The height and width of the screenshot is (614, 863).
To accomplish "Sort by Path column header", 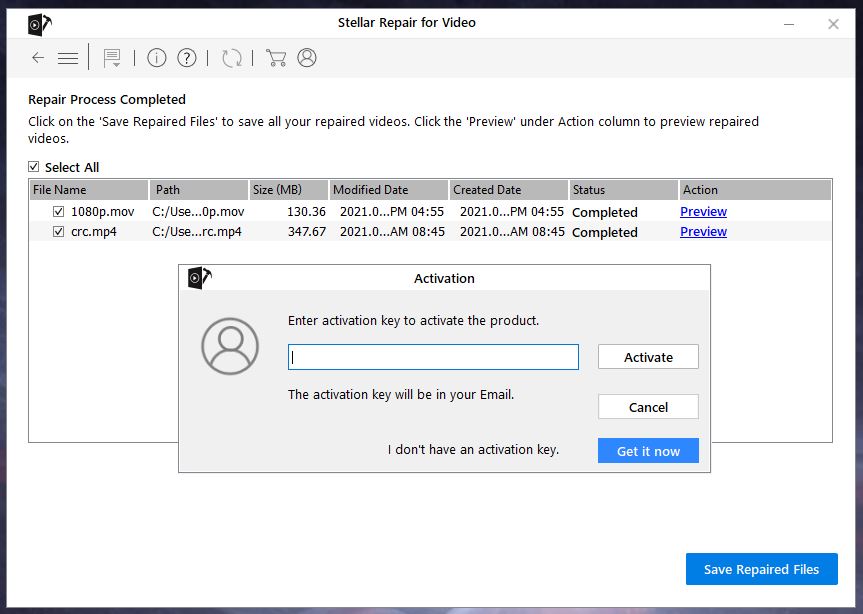I will point(199,190).
